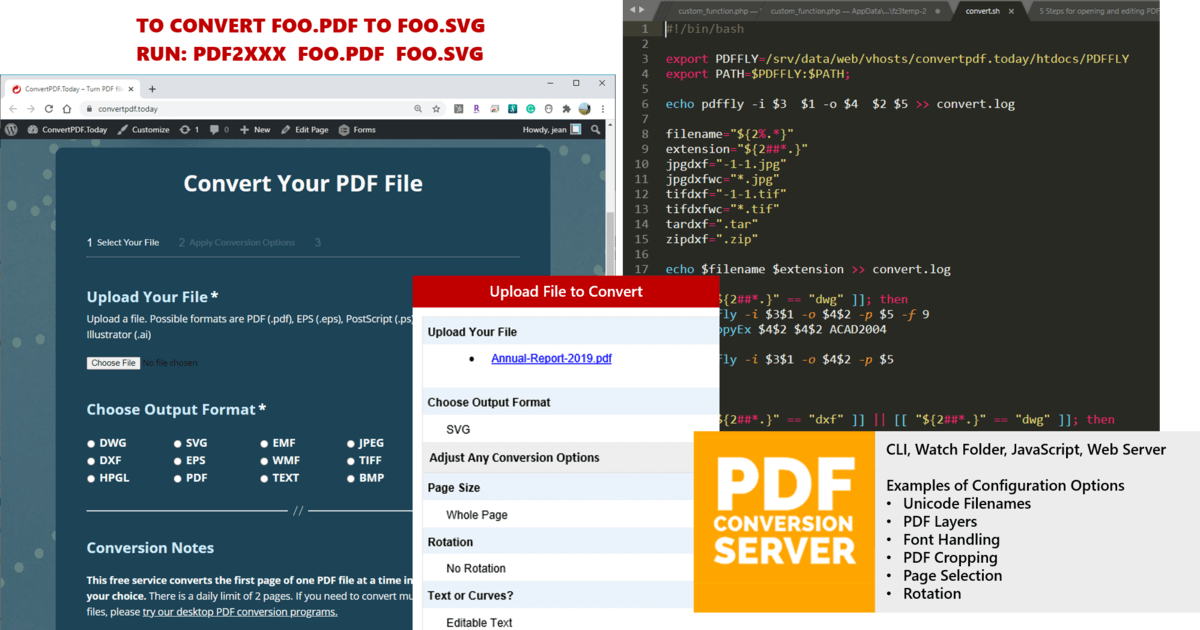Open the Forms icon in admin bar
The height and width of the screenshot is (630, 1200).
coord(342,130)
